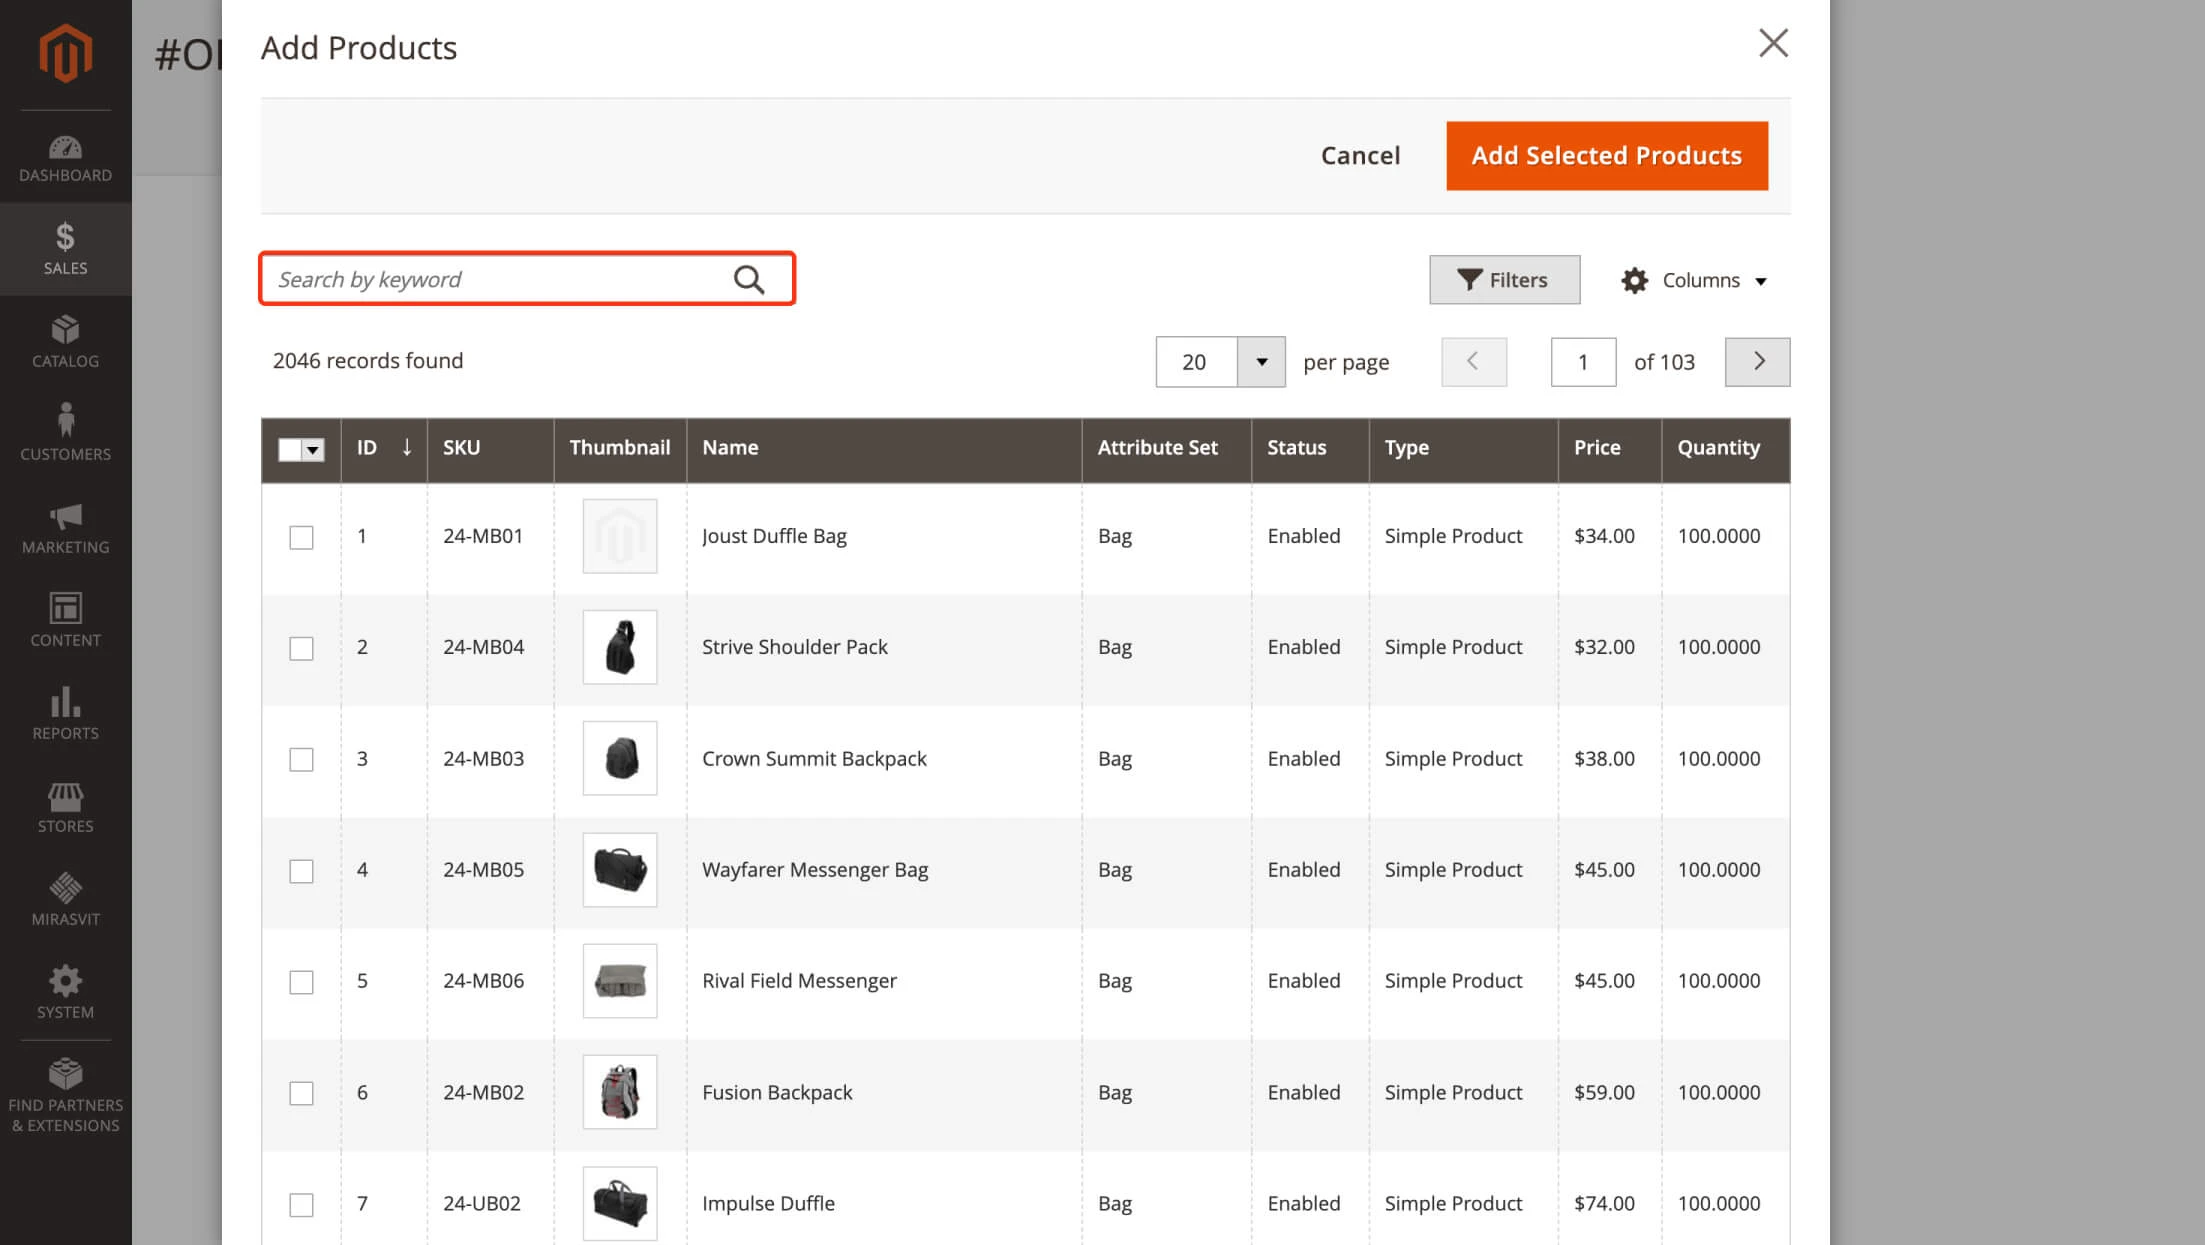Open the Filters panel
The height and width of the screenshot is (1245, 2205).
point(1504,280)
